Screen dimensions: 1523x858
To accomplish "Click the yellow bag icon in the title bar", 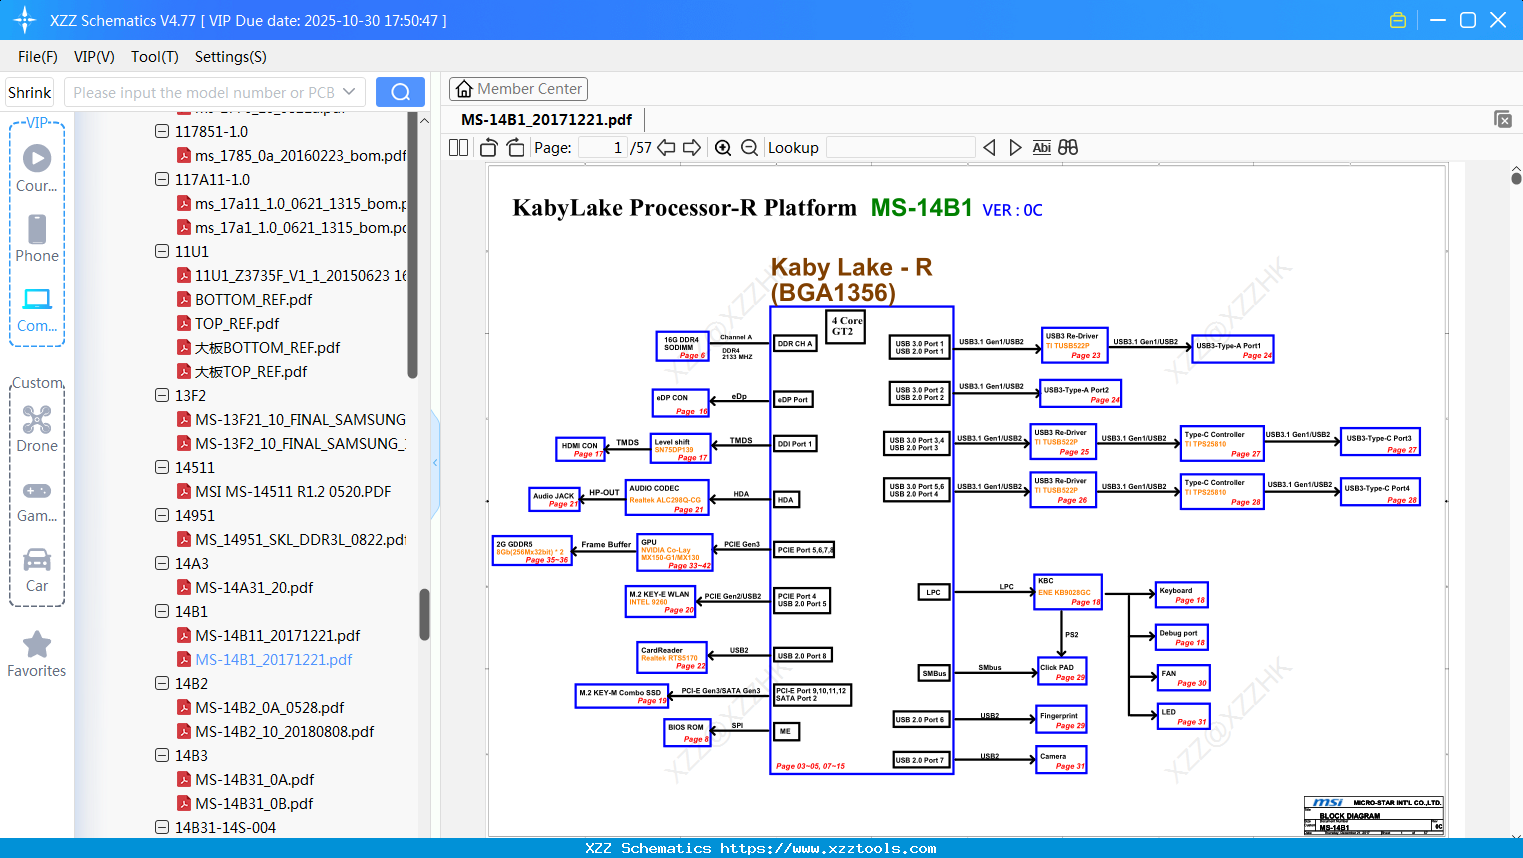I will click(1398, 20).
